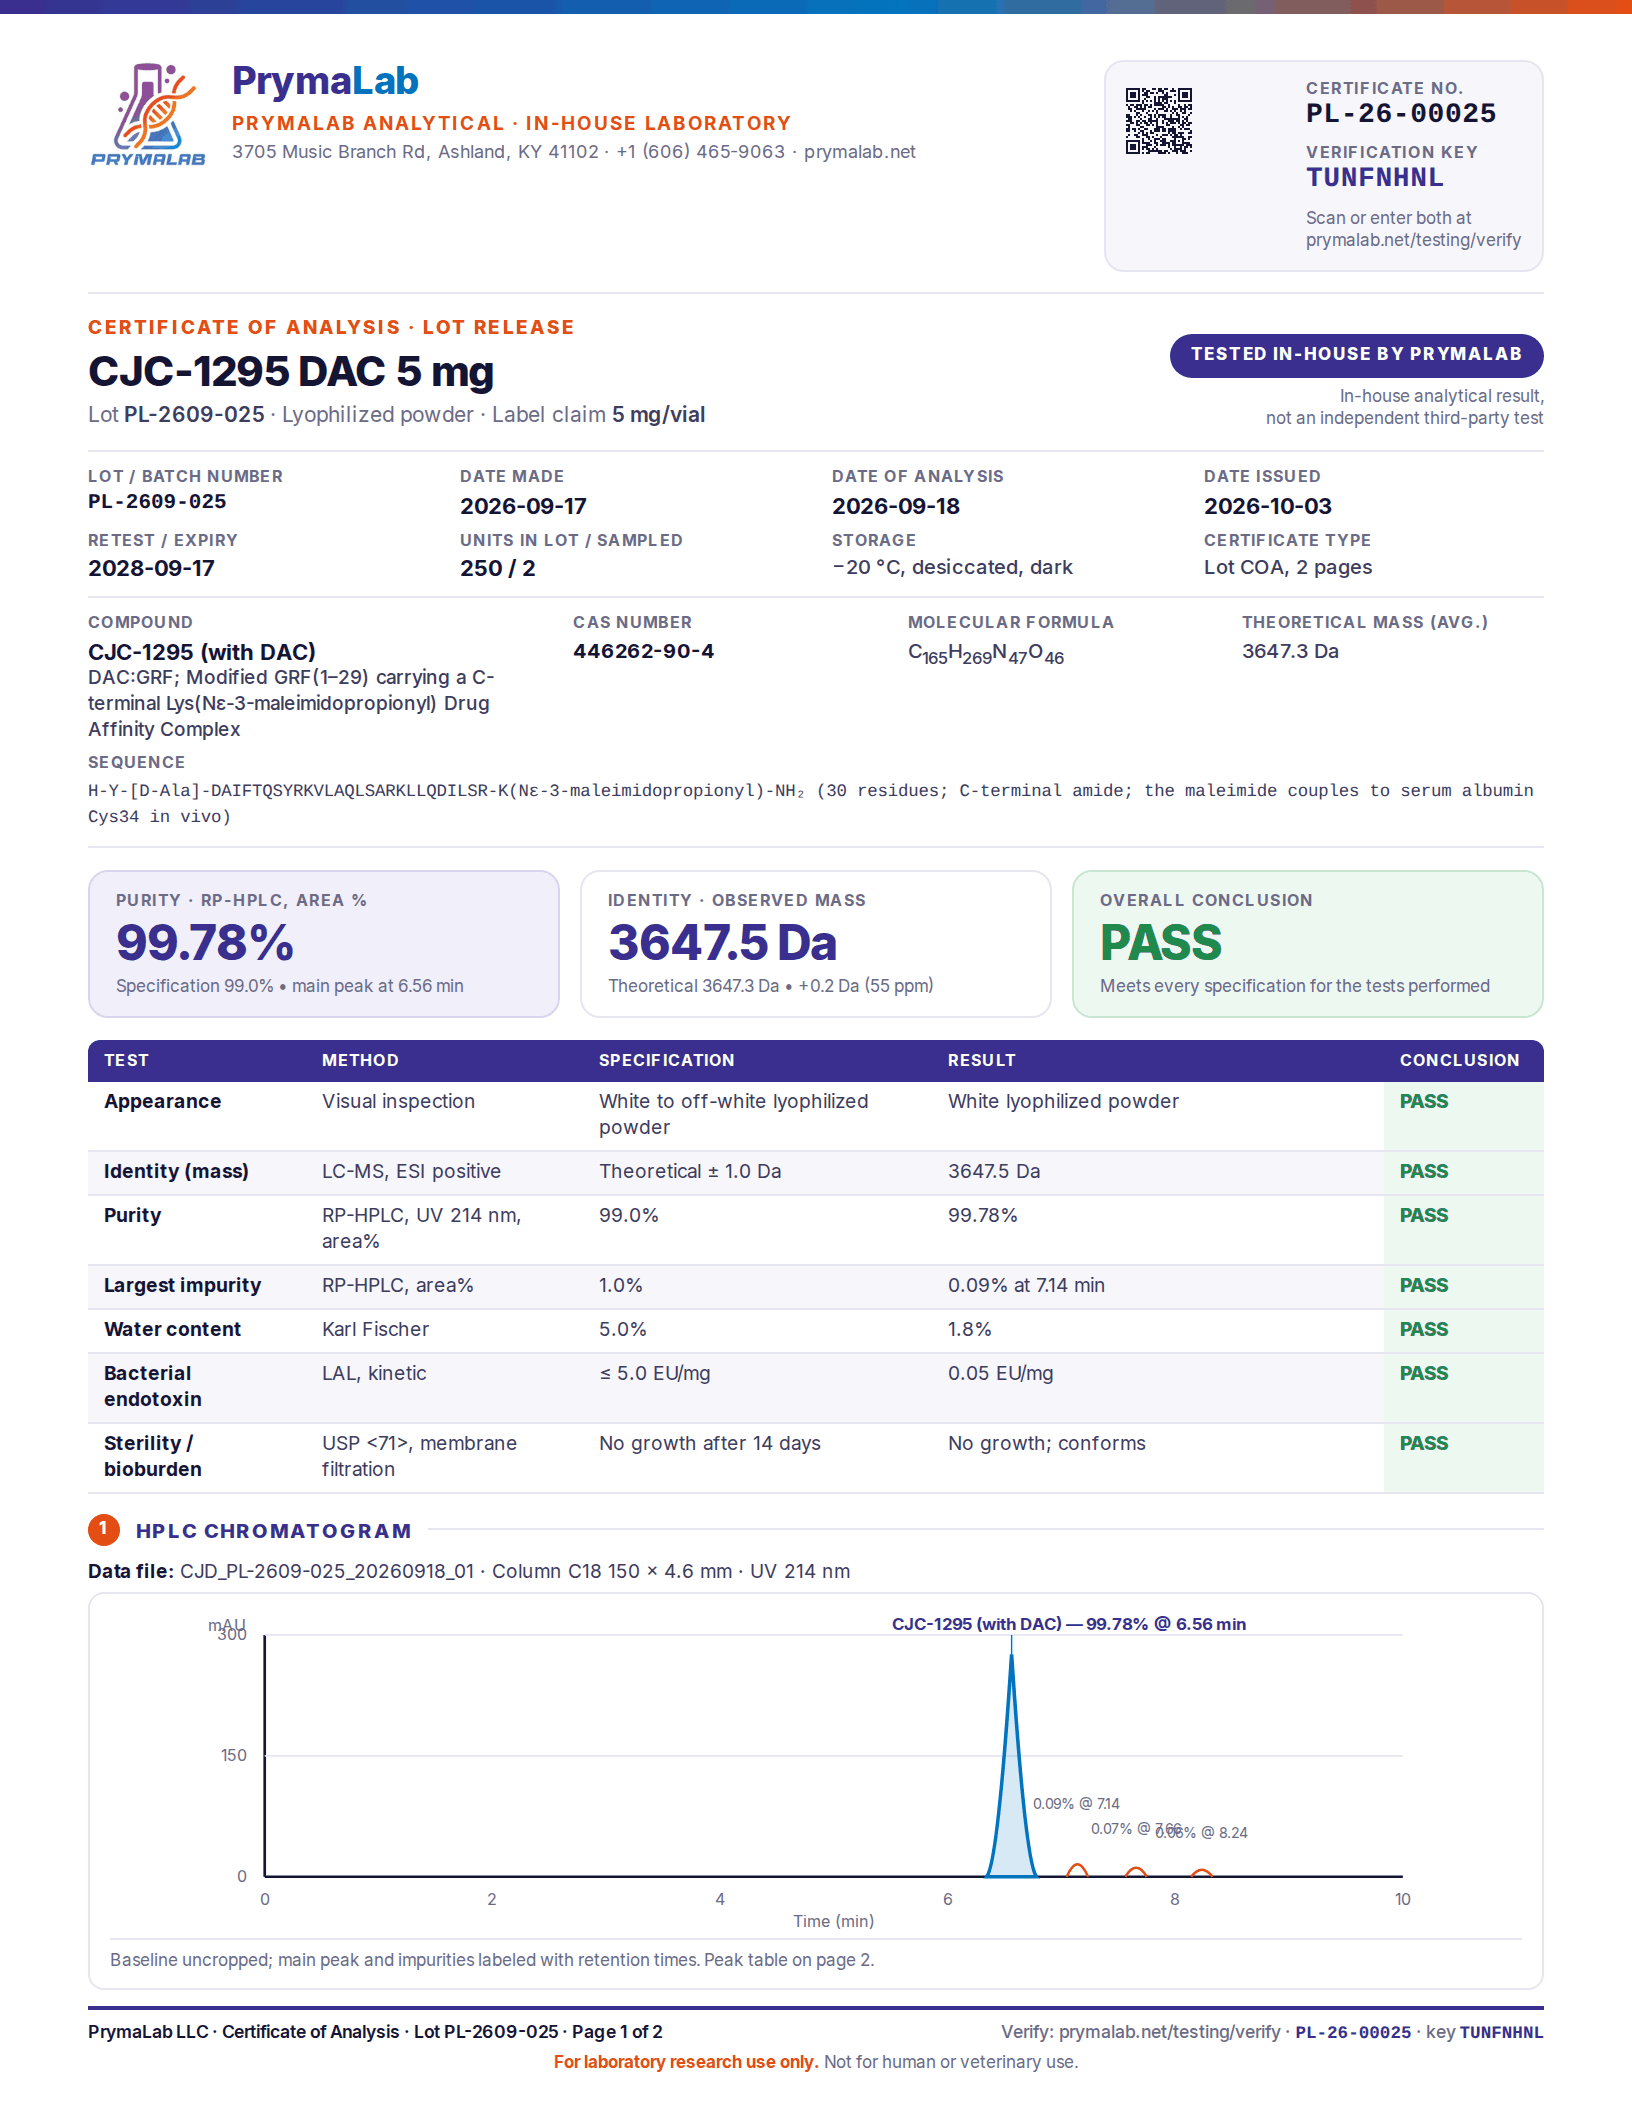Click the large PASS overall conclusion
This screenshot has height=2112, width=1632.
click(1160, 942)
